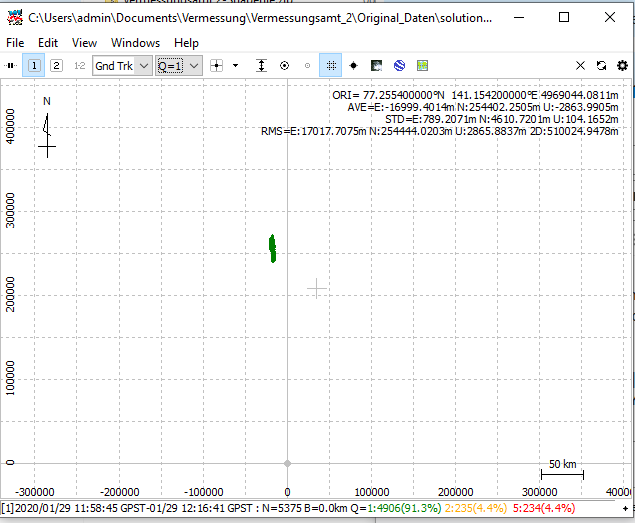The width and height of the screenshot is (635, 523).
Task: Click the ORI coordinates text line
Action: 475,95
